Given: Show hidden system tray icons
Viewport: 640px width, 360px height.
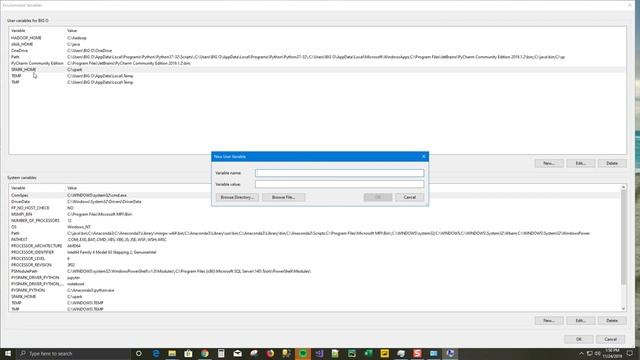Looking at the screenshot, I should (581, 353).
